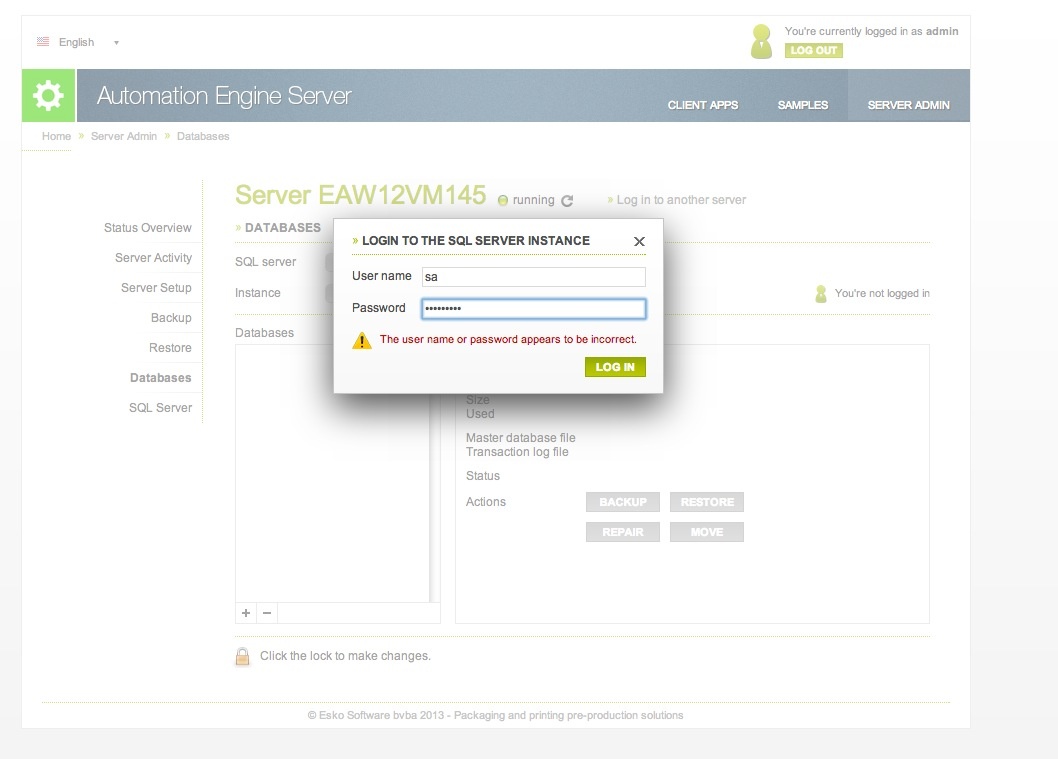Click the admin user avatar icon
The image size is (1058, 759).
click(x=761, y=41)
